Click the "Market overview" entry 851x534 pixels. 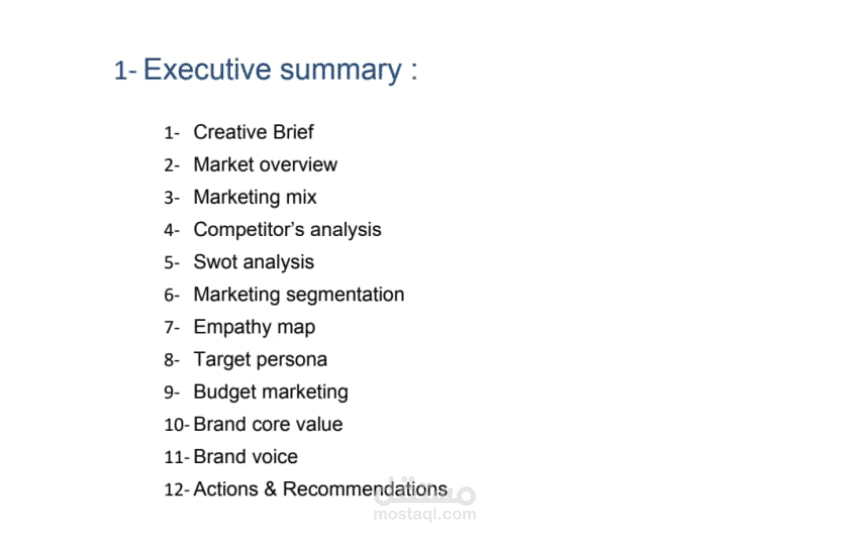pos(265,164)
